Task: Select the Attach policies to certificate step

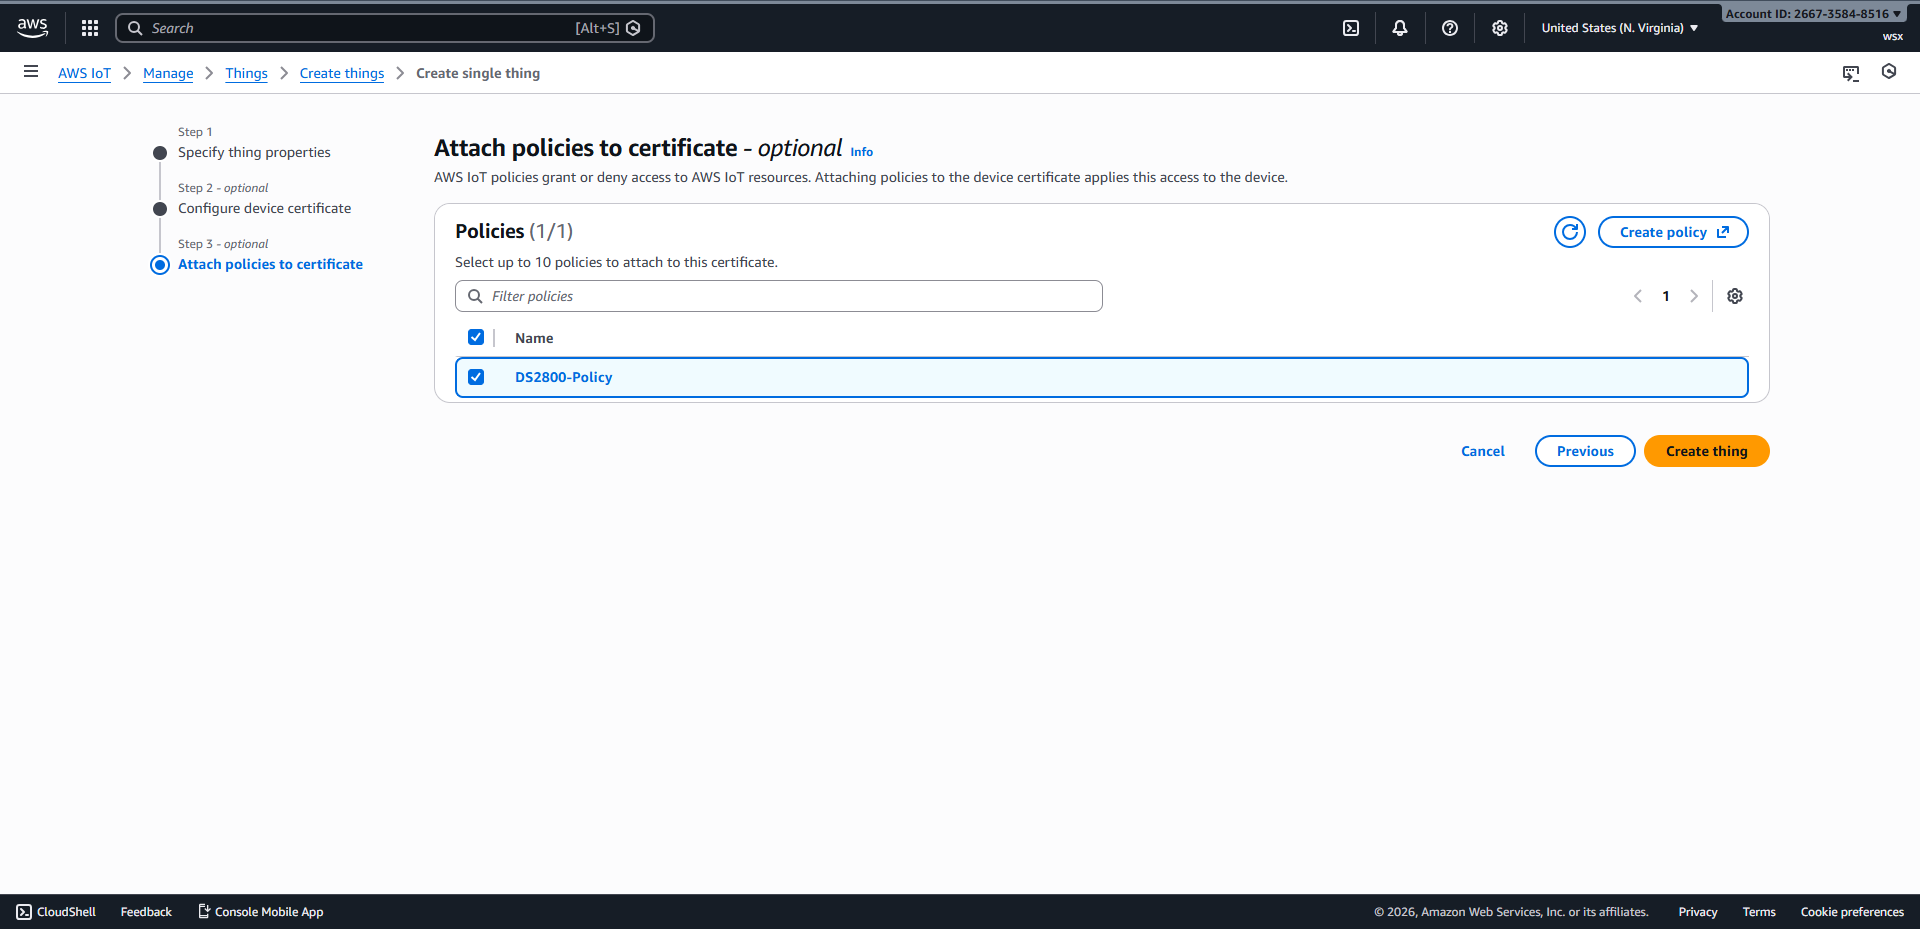Action: (x=270, y=264)
